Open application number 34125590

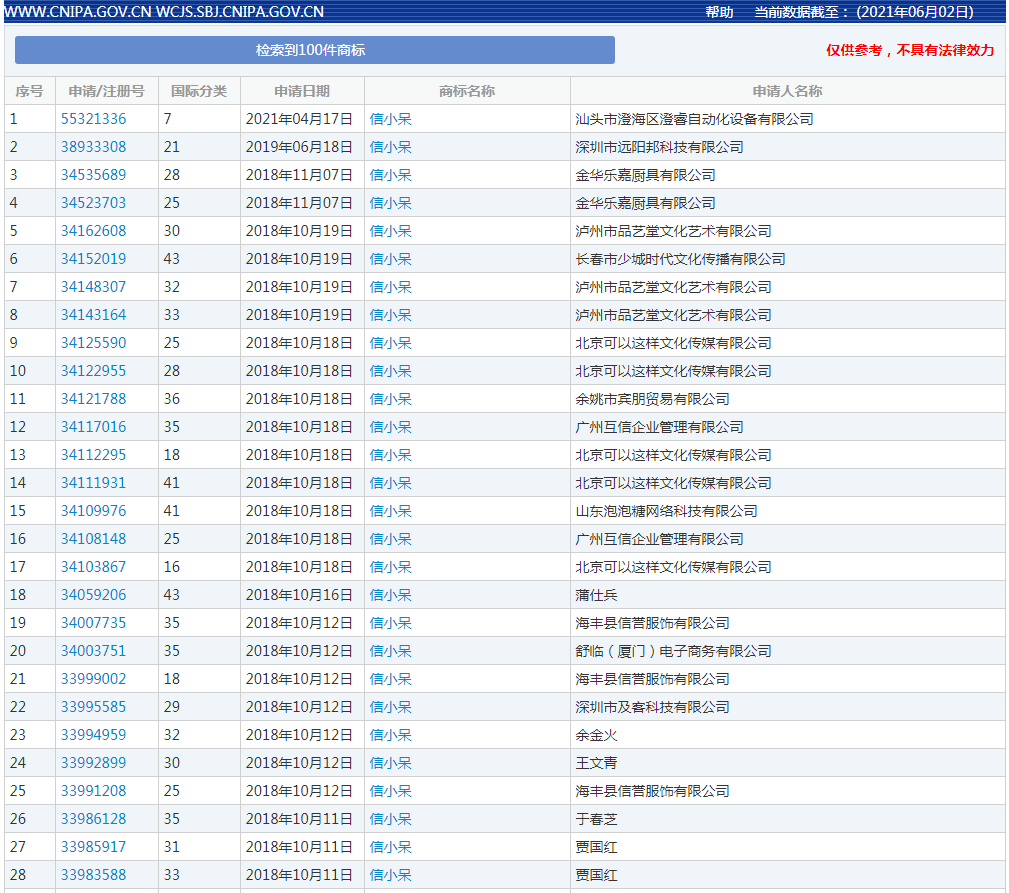(93, 343)
